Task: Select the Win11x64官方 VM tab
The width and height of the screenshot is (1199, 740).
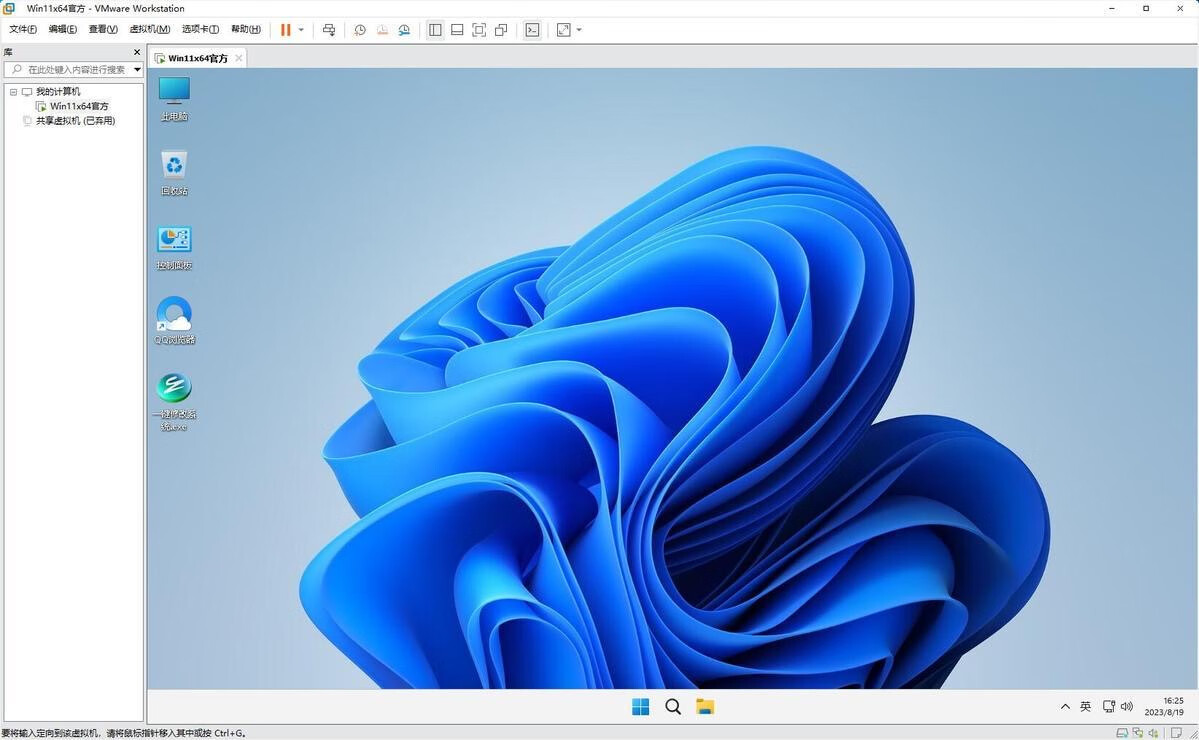Action: coord(197,58)
